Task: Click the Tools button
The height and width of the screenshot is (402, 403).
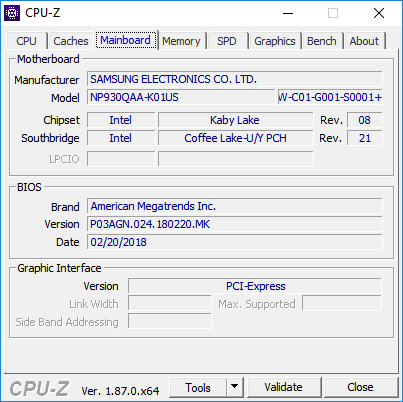Action: pos(198,387)
